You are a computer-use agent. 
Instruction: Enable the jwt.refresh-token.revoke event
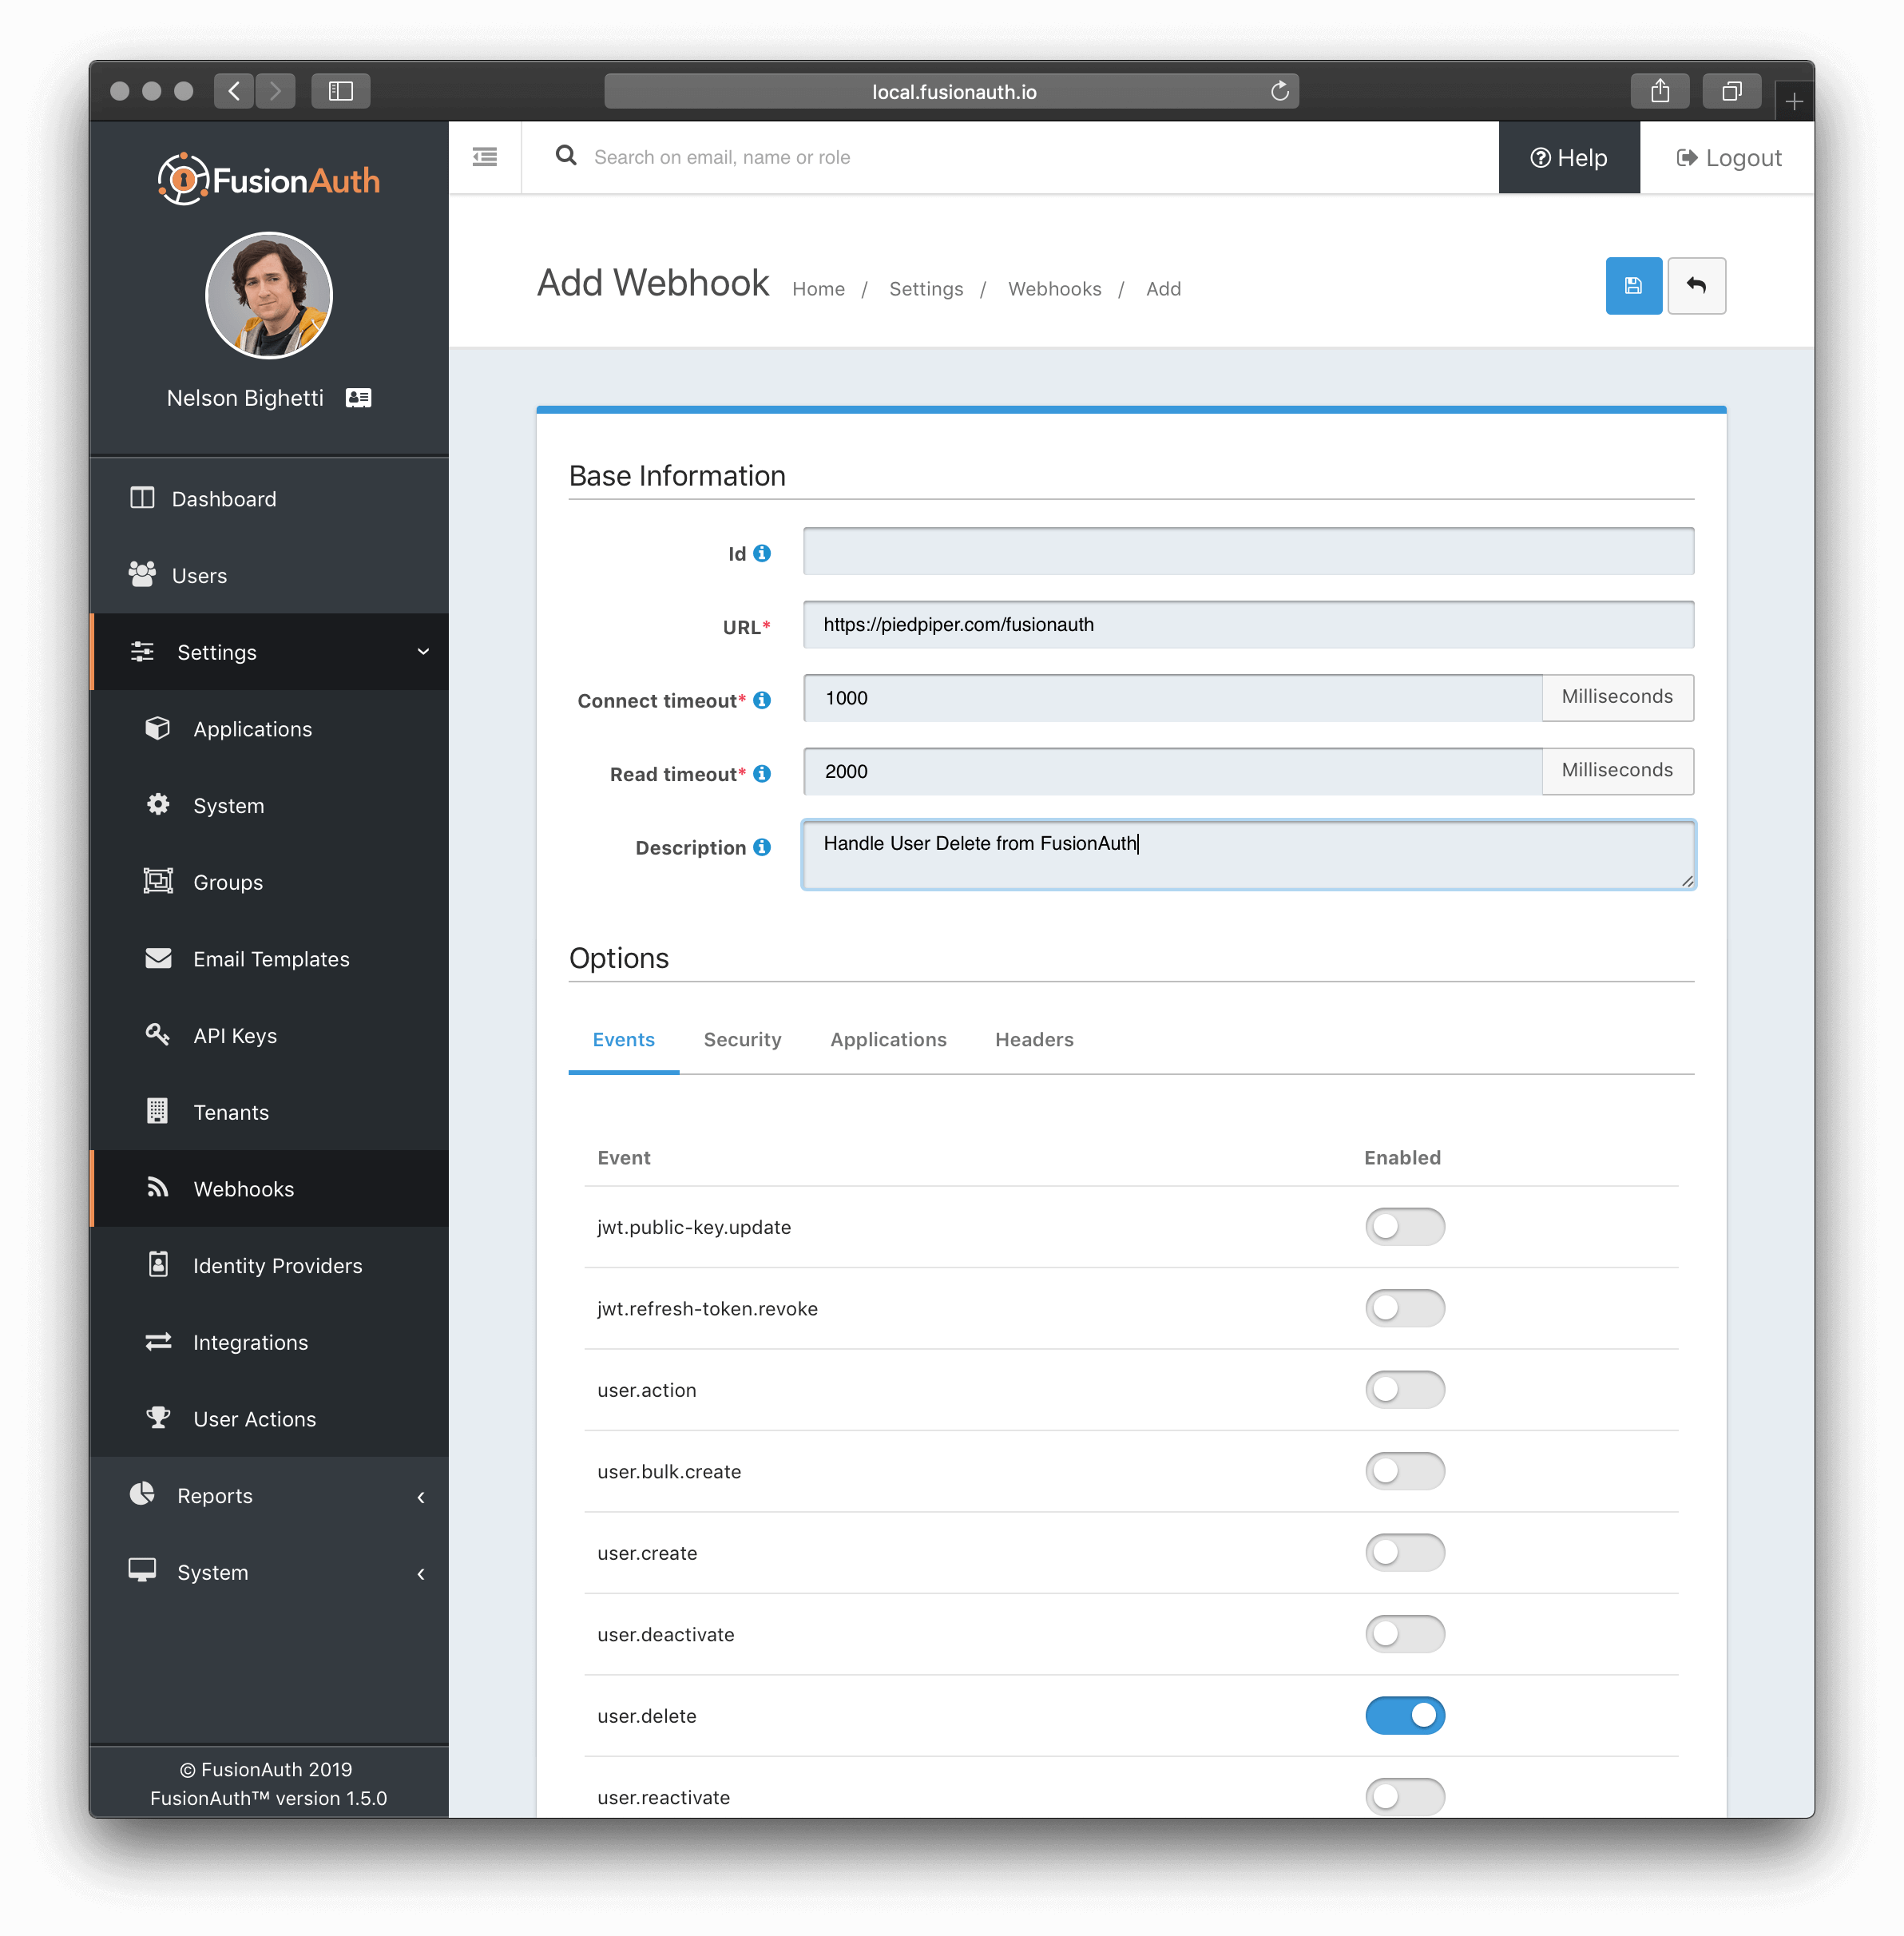1405,1308
